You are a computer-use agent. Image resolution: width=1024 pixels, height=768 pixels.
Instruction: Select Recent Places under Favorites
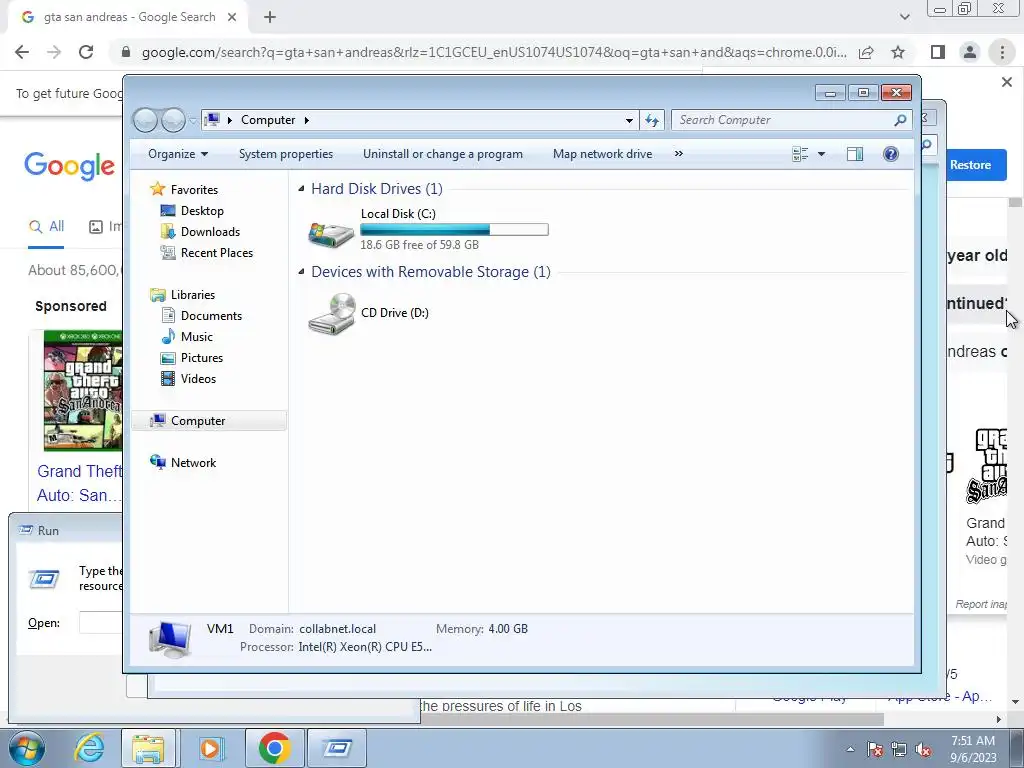[x=217, y=253]
